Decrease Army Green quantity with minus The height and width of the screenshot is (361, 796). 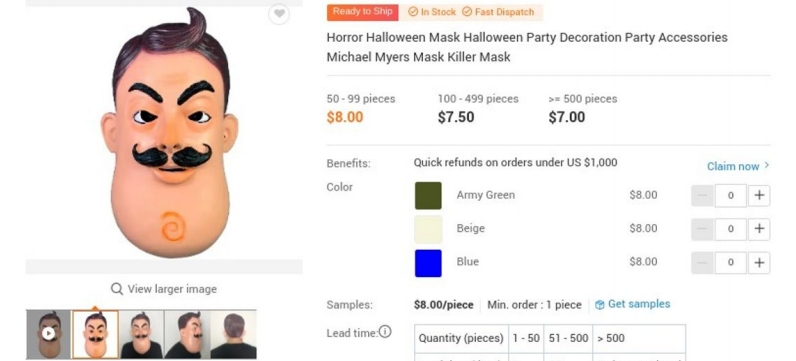point(703,195)
